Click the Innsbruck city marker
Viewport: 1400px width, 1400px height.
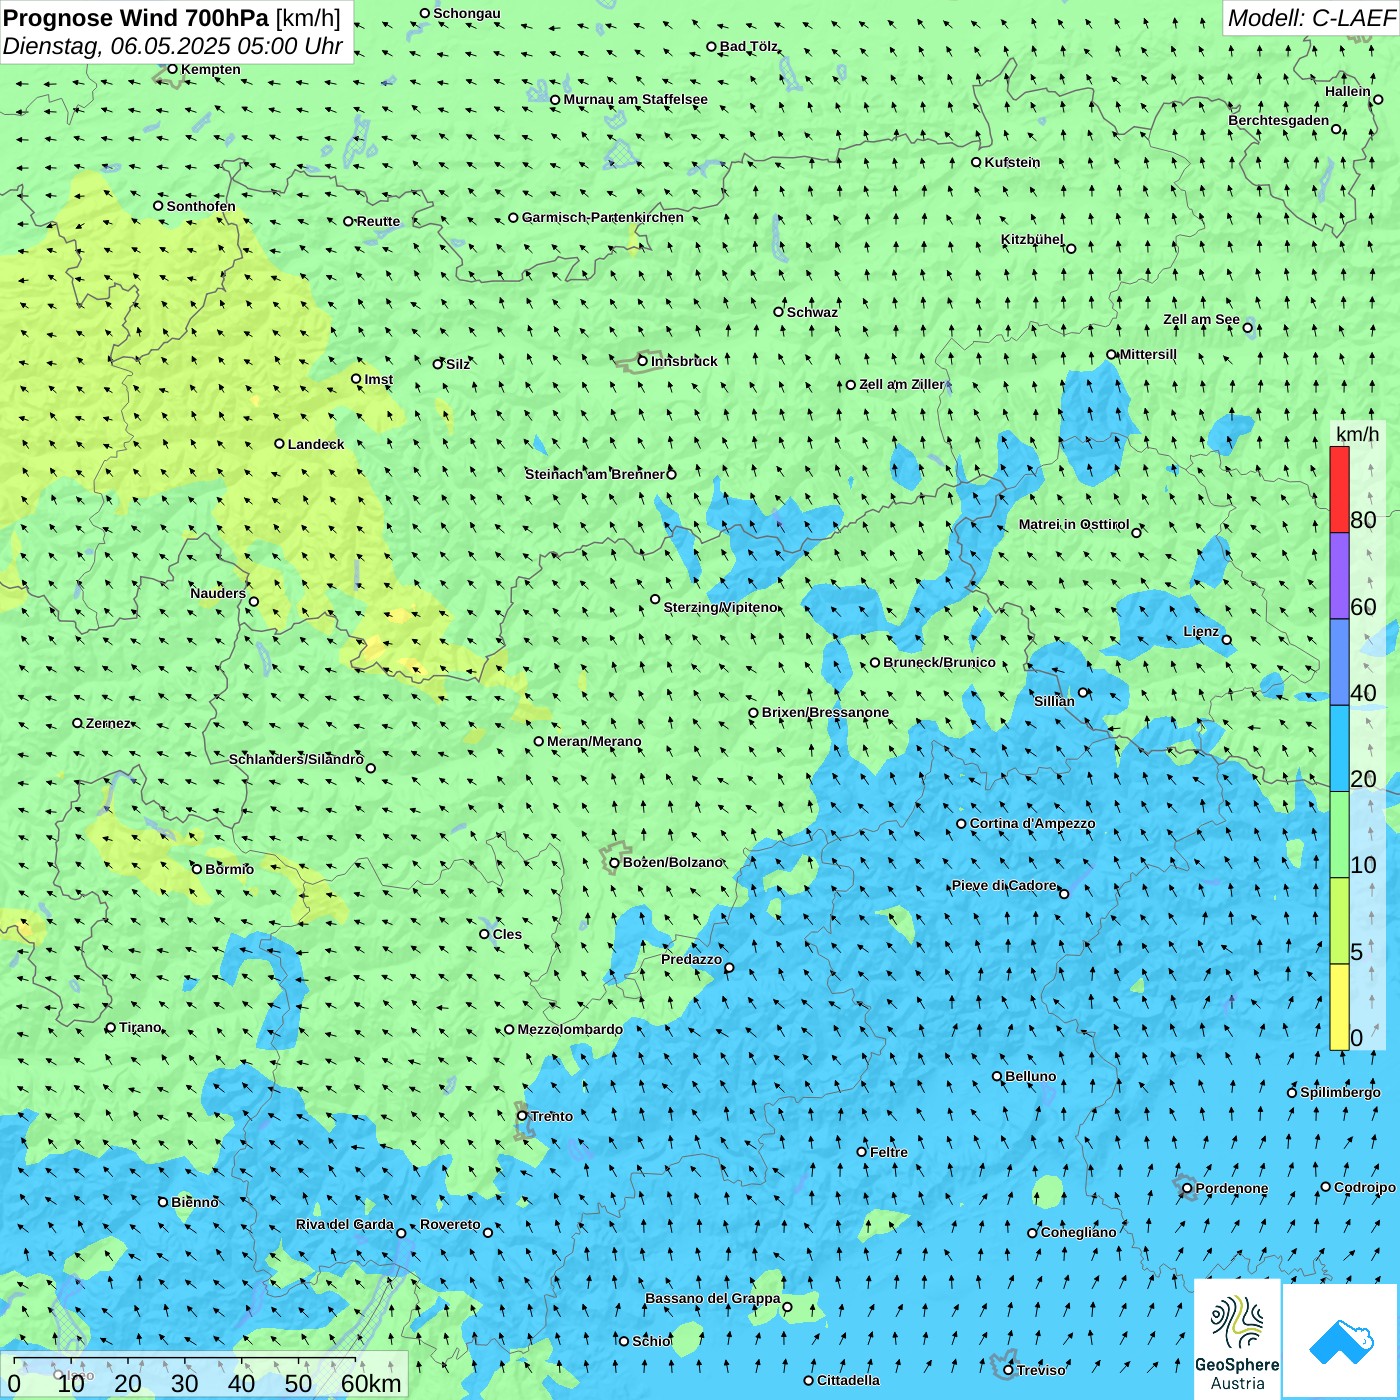(x=643, y=361)
